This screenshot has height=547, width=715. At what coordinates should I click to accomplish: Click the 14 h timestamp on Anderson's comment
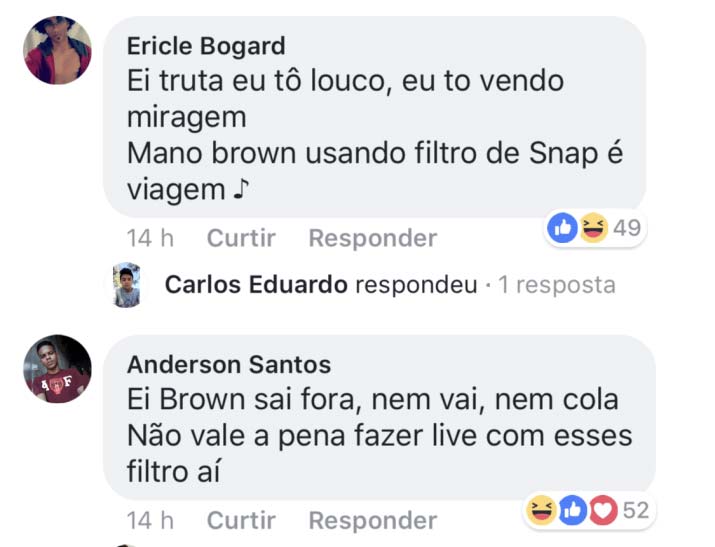[x=150, y=520]
